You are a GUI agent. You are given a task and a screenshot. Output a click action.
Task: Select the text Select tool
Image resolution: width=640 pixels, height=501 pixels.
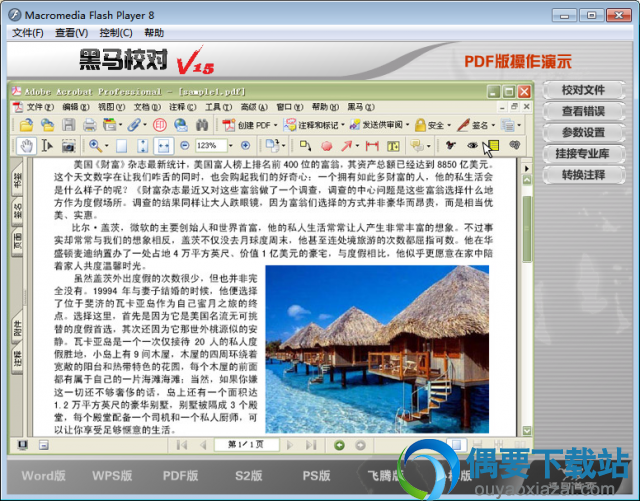47,146
